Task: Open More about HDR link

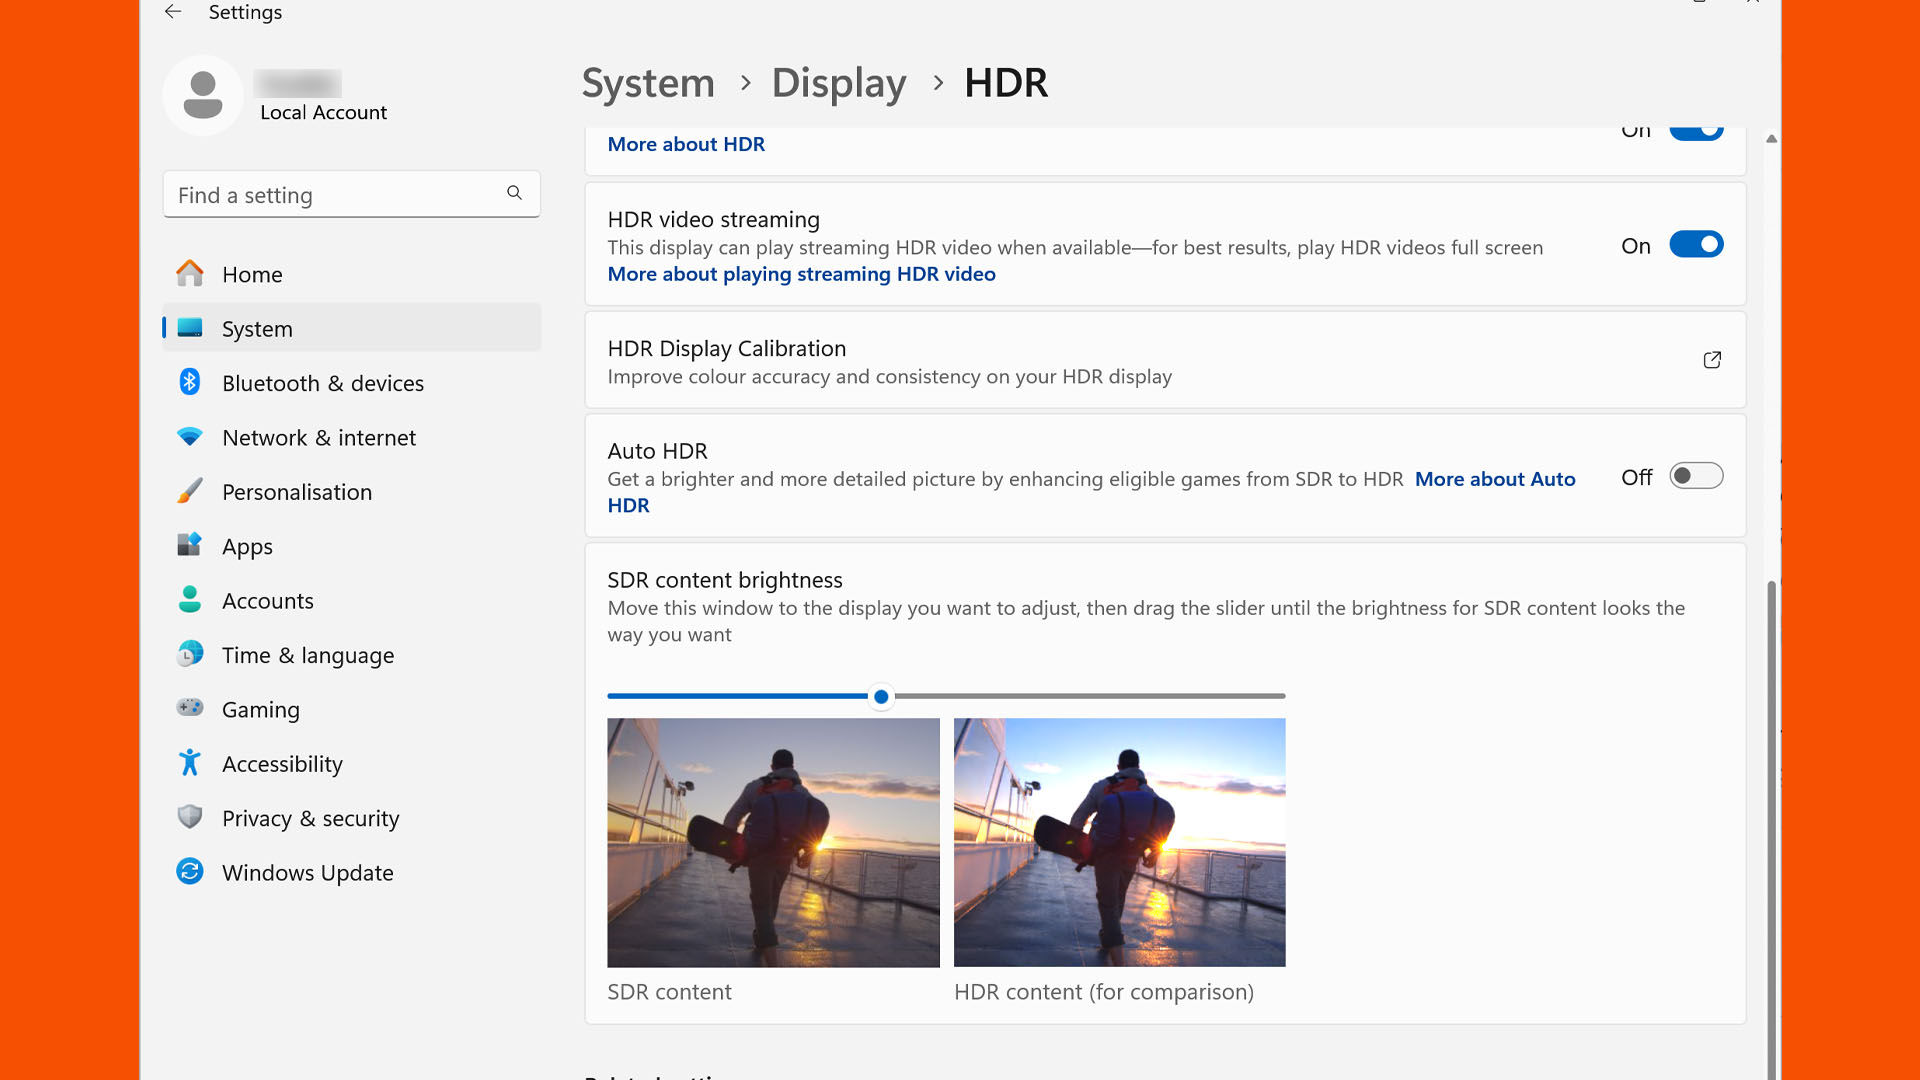Action: click(x=686, y=144)
